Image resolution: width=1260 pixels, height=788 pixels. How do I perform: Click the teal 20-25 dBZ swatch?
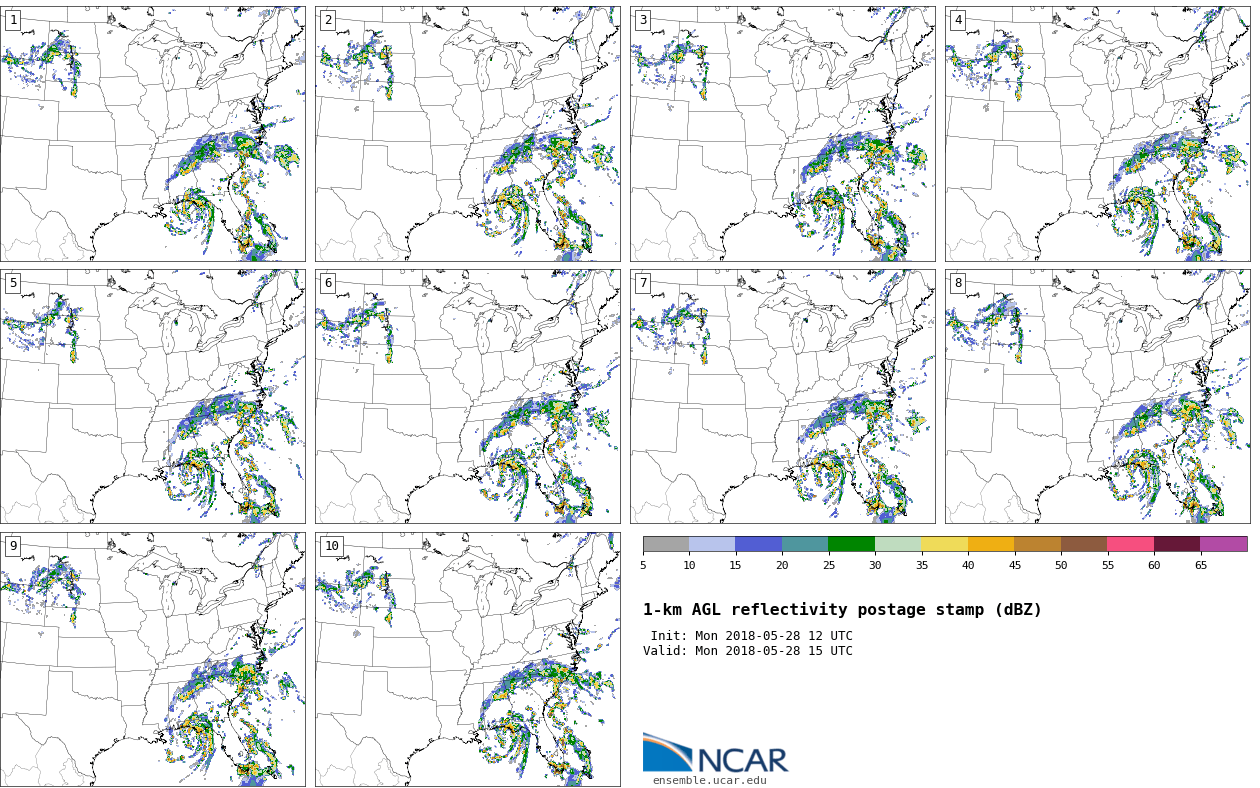(x=805, y=544)
